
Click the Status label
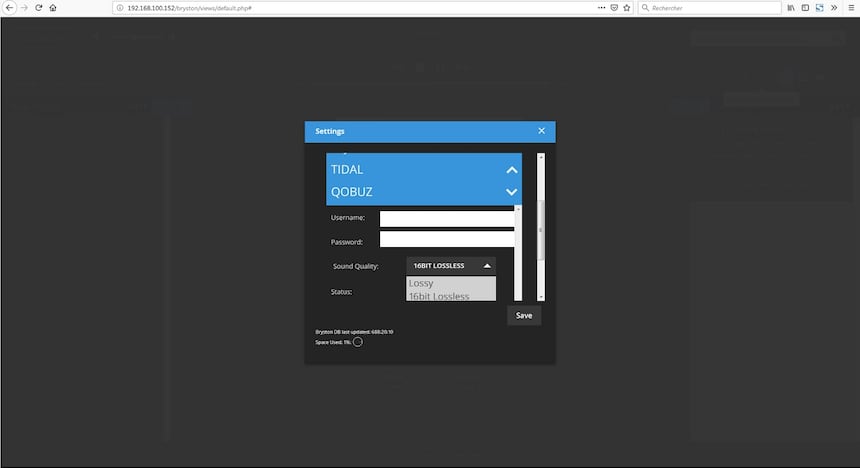341,292
